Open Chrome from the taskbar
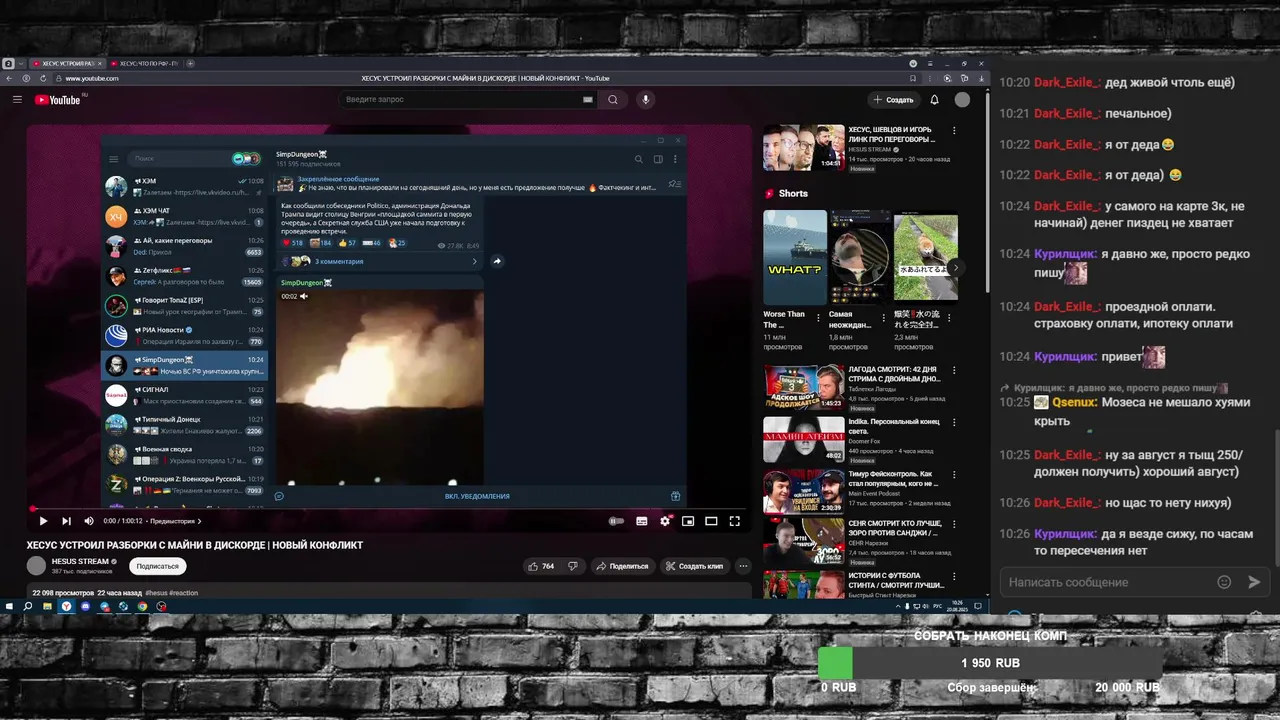 [142, 606]
